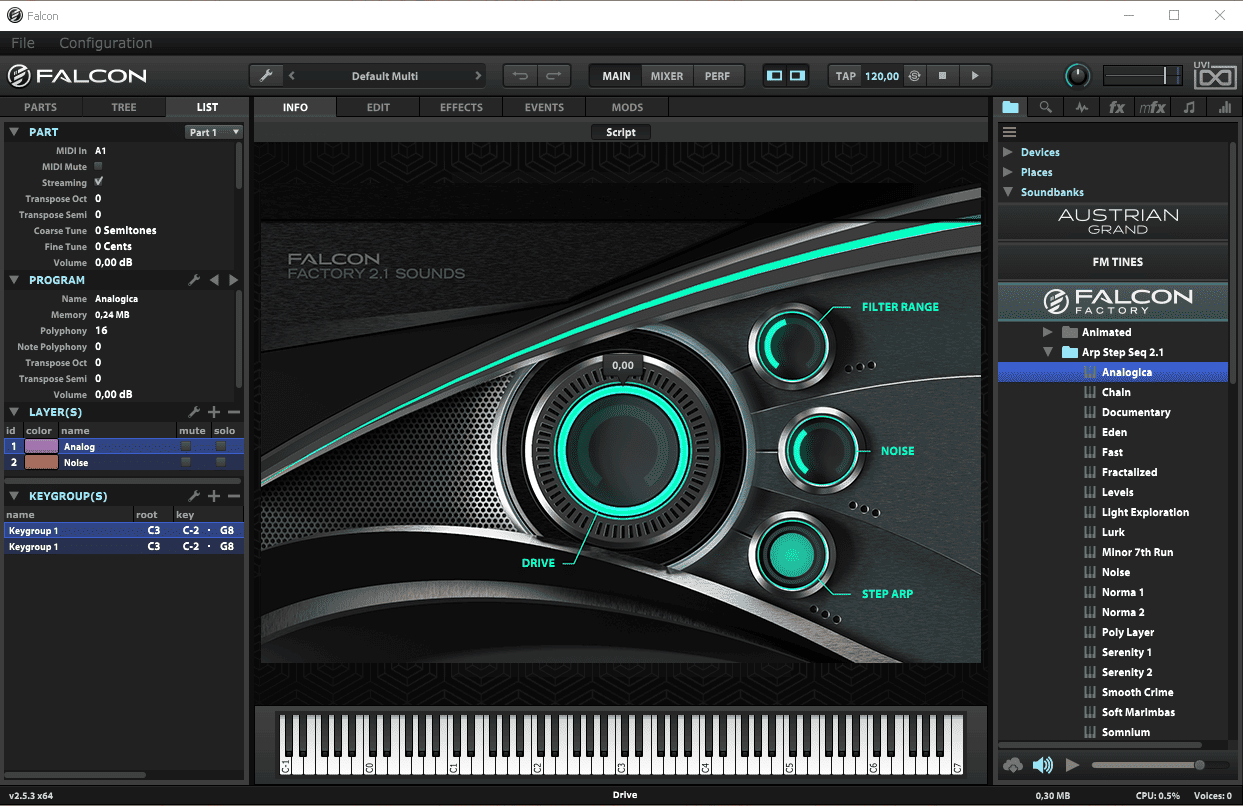
Task: Switch to the MIXER view
Action: [x=667, y=76]
